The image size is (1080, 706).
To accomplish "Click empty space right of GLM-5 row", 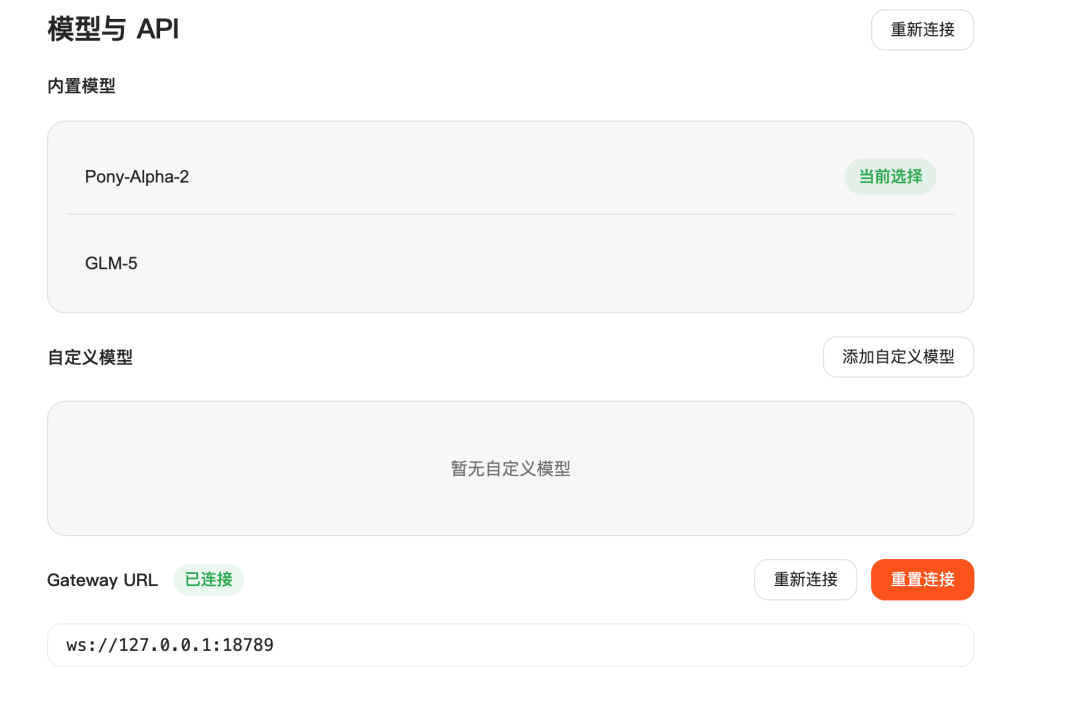I will 600,264.
